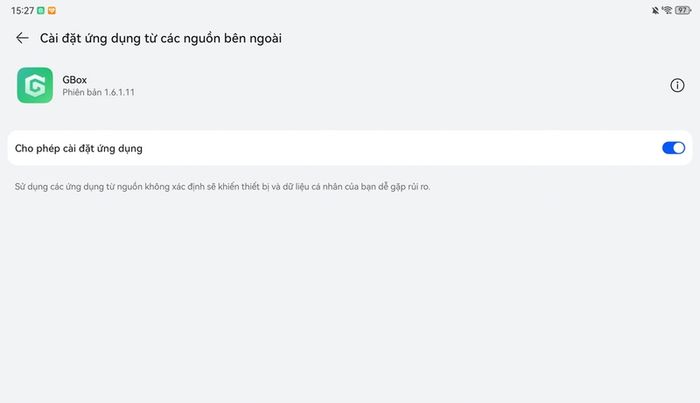This screenshot has height=403, width=700.
Task: Go back using the arrow icon
Action: 22,38
